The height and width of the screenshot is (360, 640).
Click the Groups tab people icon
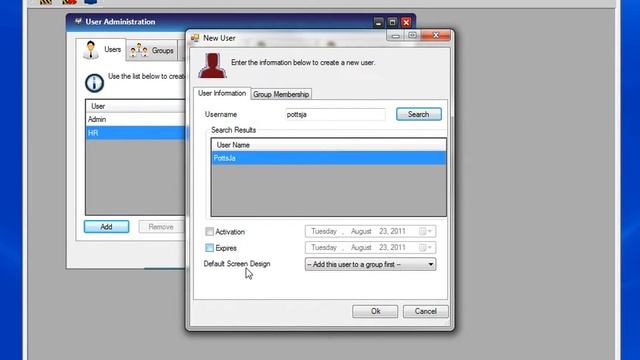point(139,51)
